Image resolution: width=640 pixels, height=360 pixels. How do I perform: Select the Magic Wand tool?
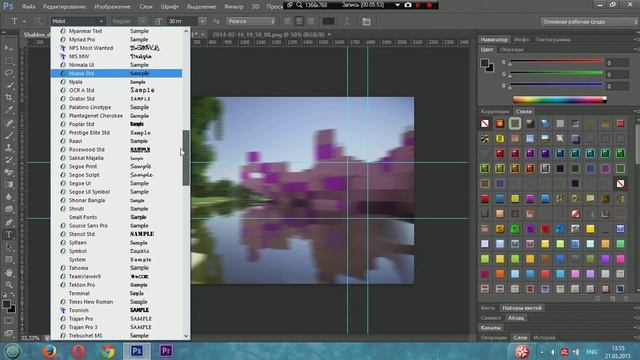(9, 86)
